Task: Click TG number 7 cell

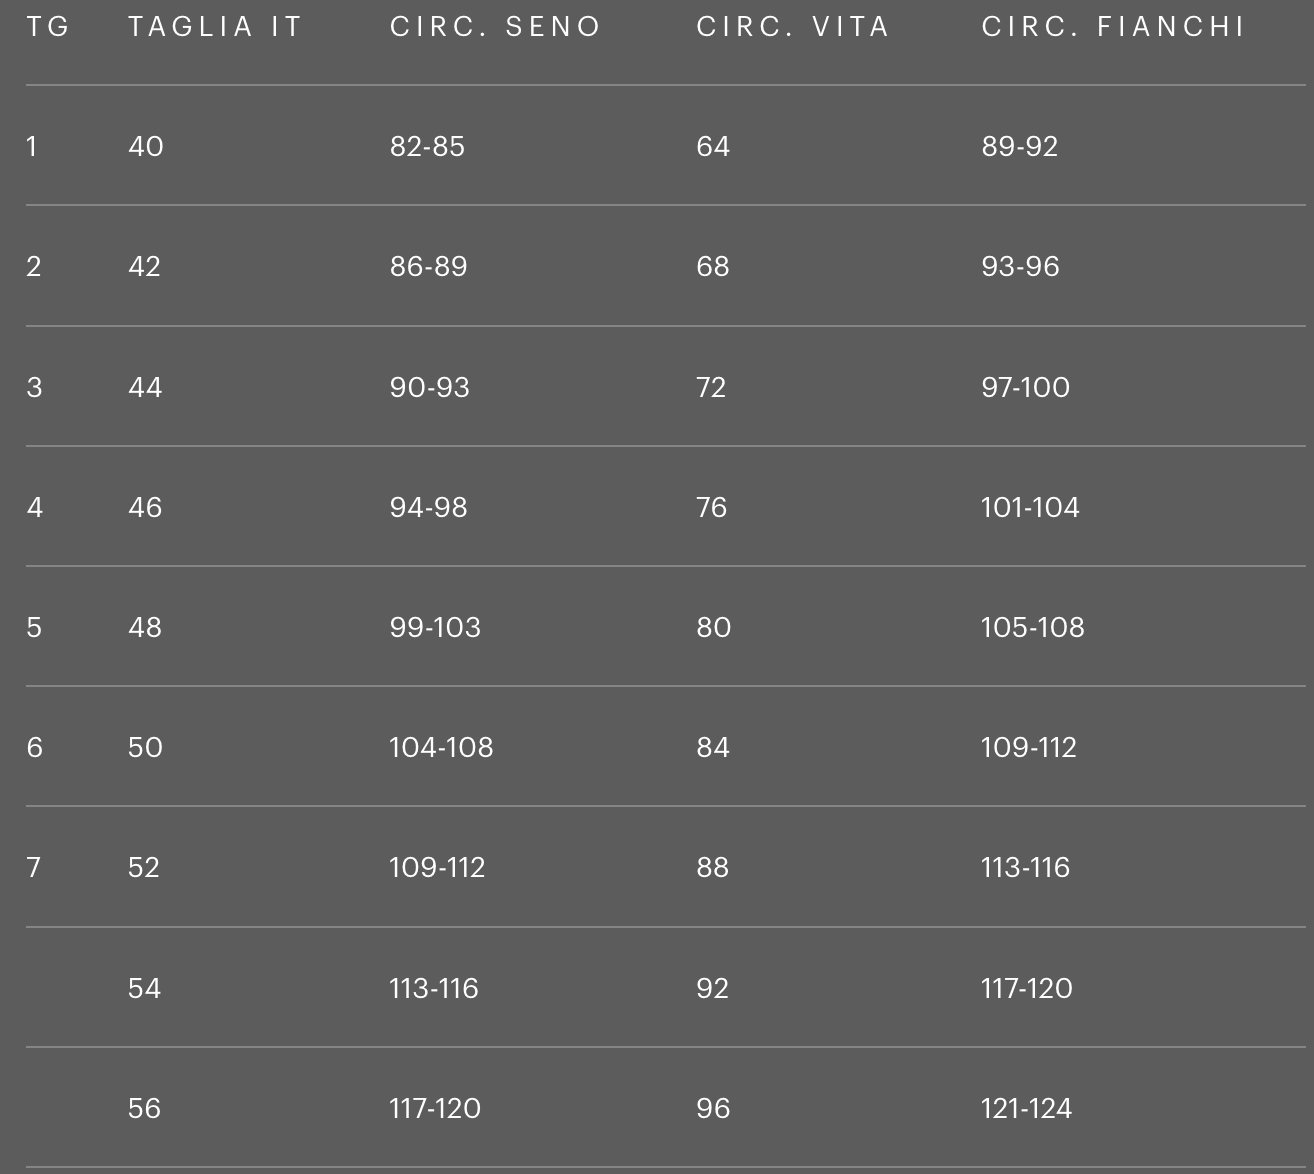Action: [x=34, y=868]
